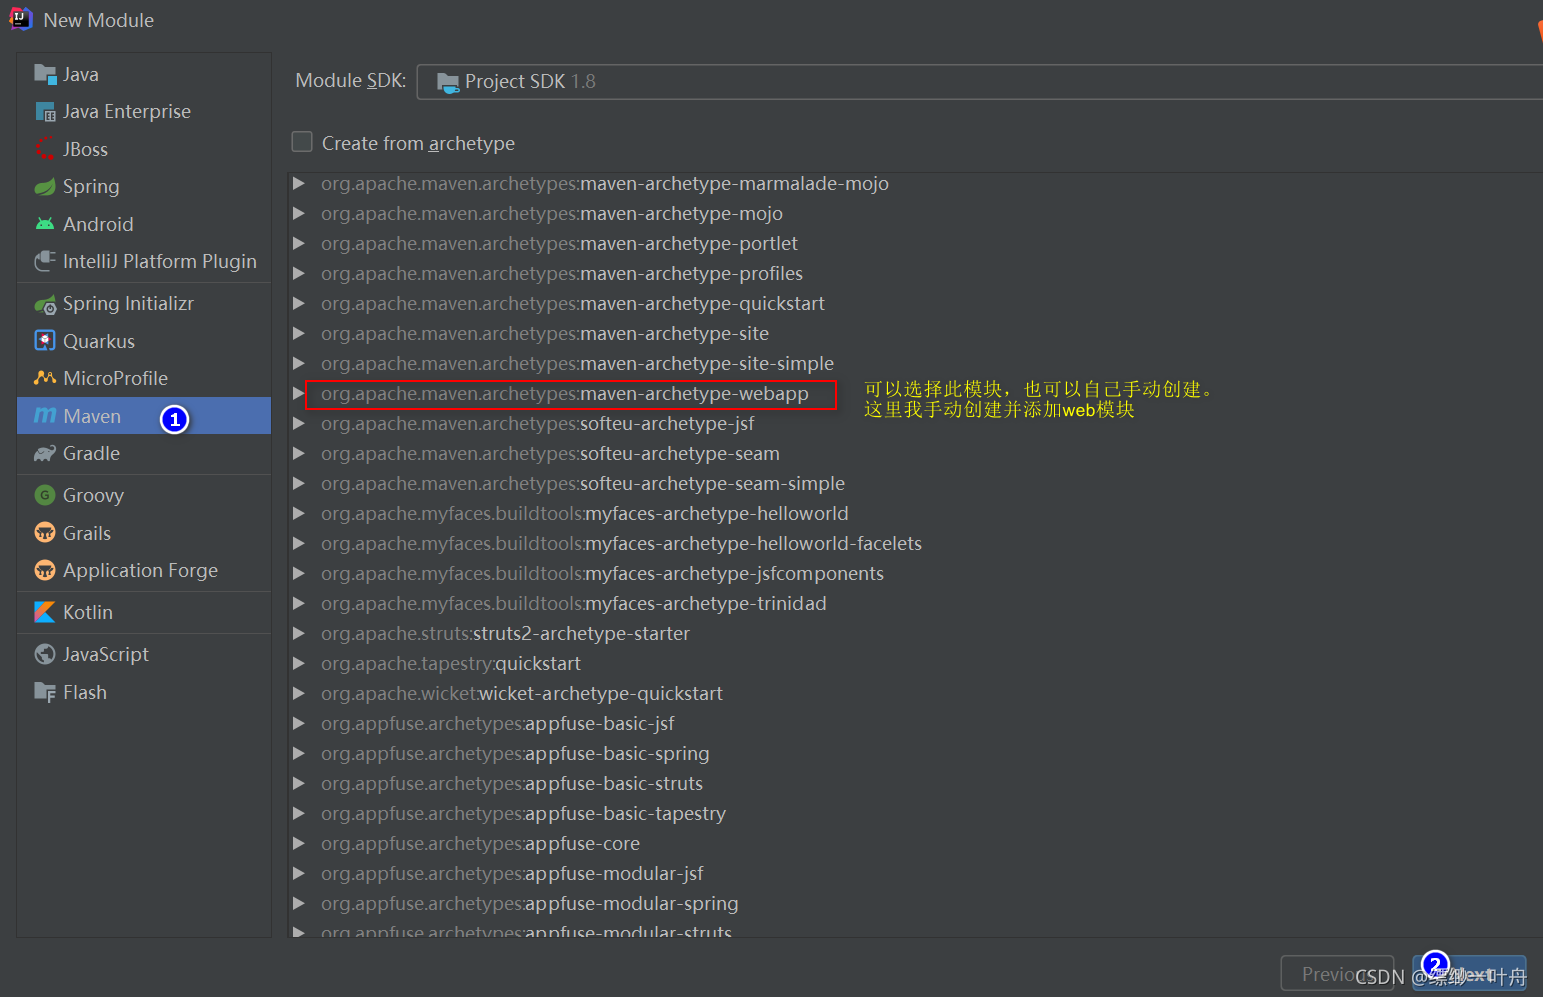1543x997 pixels.
Task: Expand the wicket-archetype-quickstart node
Action: point(298,693)
